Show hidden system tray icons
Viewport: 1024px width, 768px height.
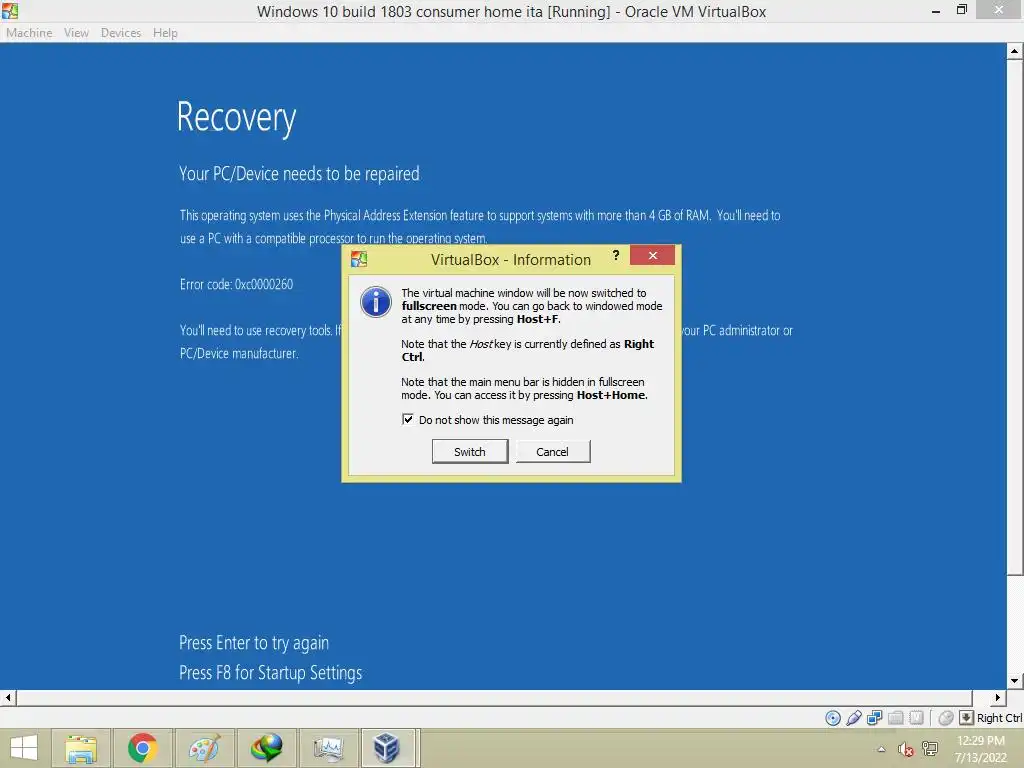[881, 749]
